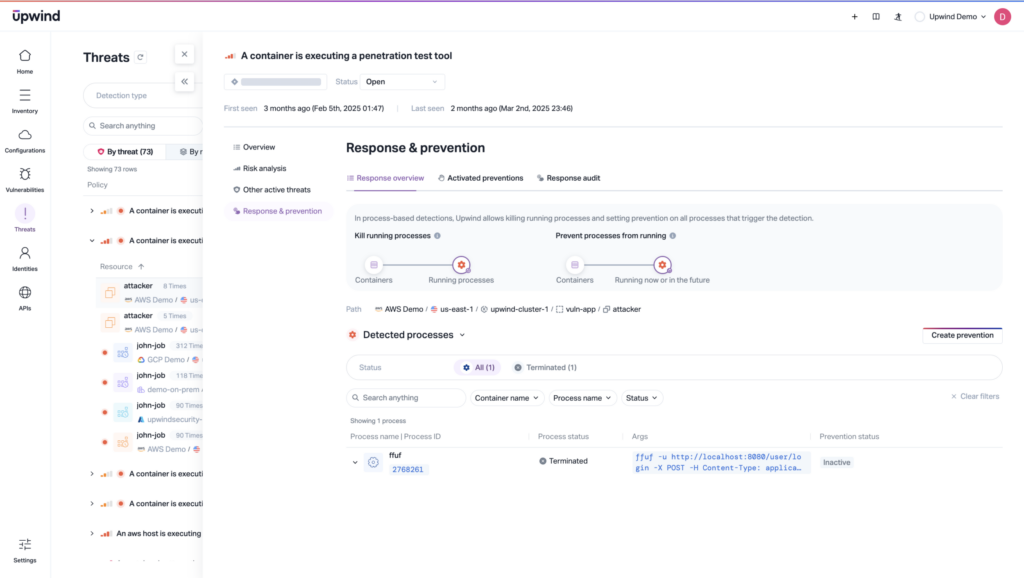
Task: Click info icon next to Kill running processes
Action: click(438, 236)
